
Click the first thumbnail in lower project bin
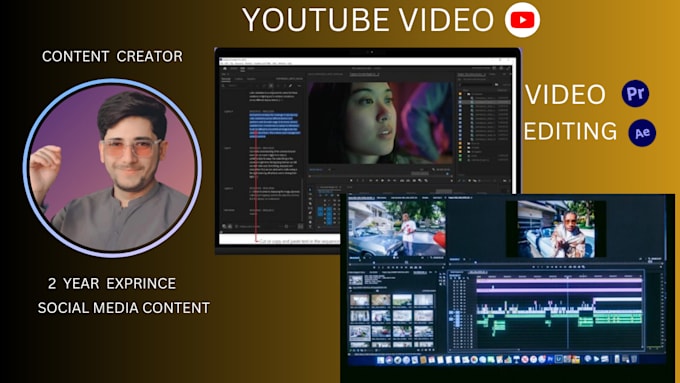coord(360,300)
